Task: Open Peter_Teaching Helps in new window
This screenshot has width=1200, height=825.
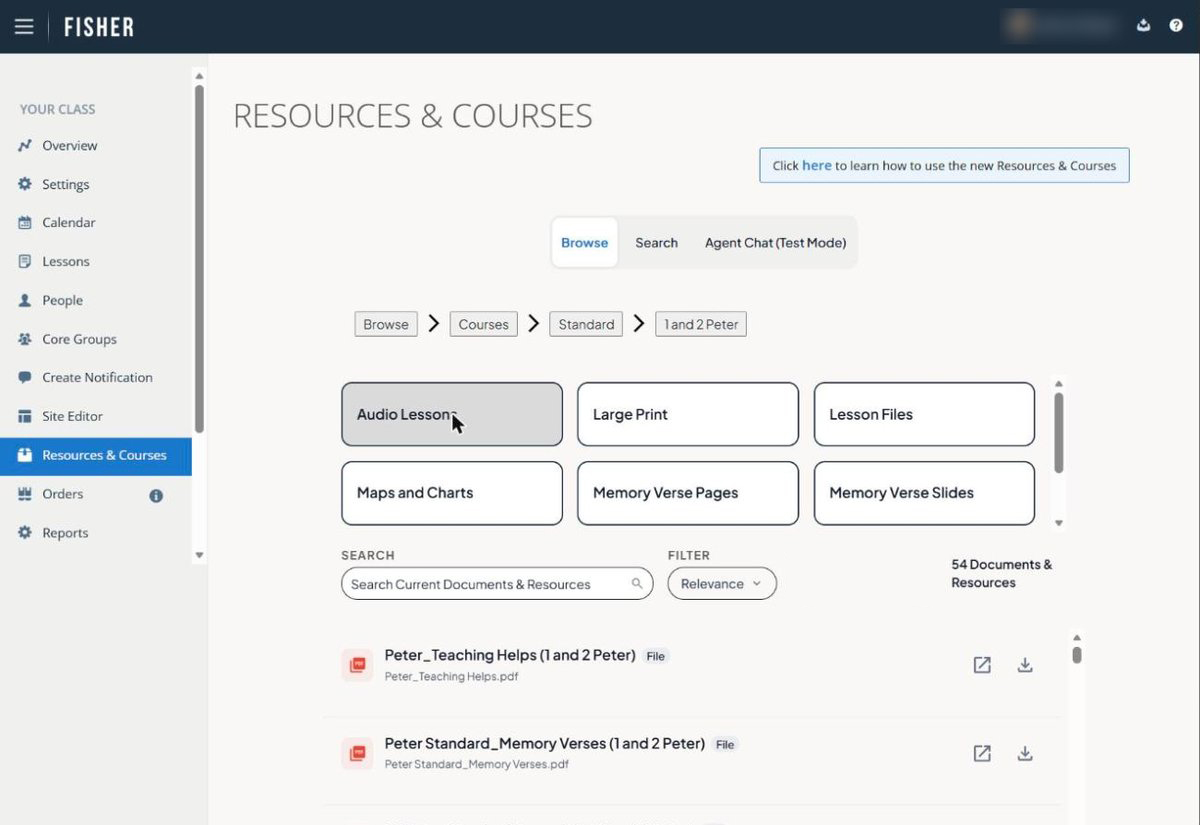Action: [982, 665]
